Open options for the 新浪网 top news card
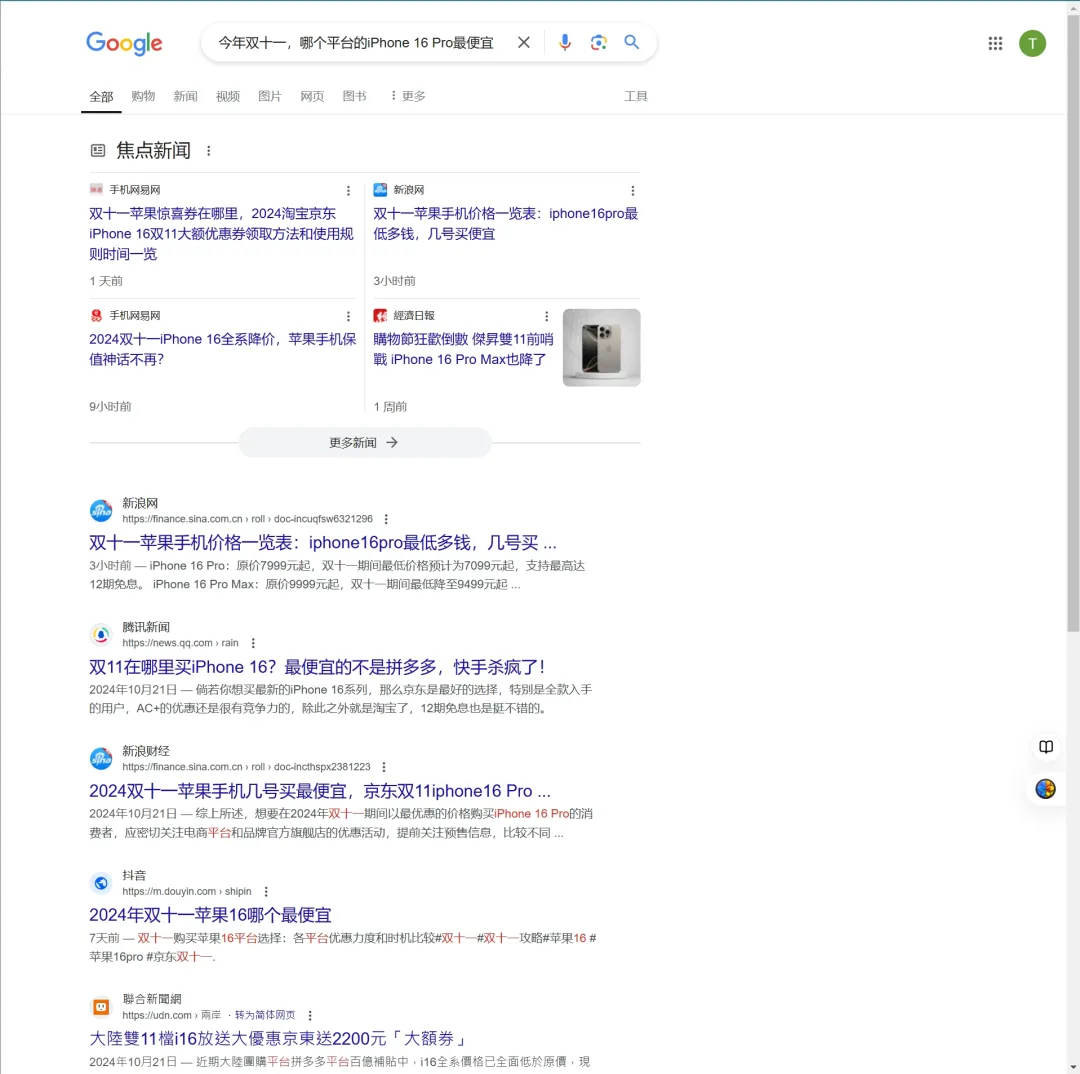This screenshot has height=1074, width=1080. point(633,191)
